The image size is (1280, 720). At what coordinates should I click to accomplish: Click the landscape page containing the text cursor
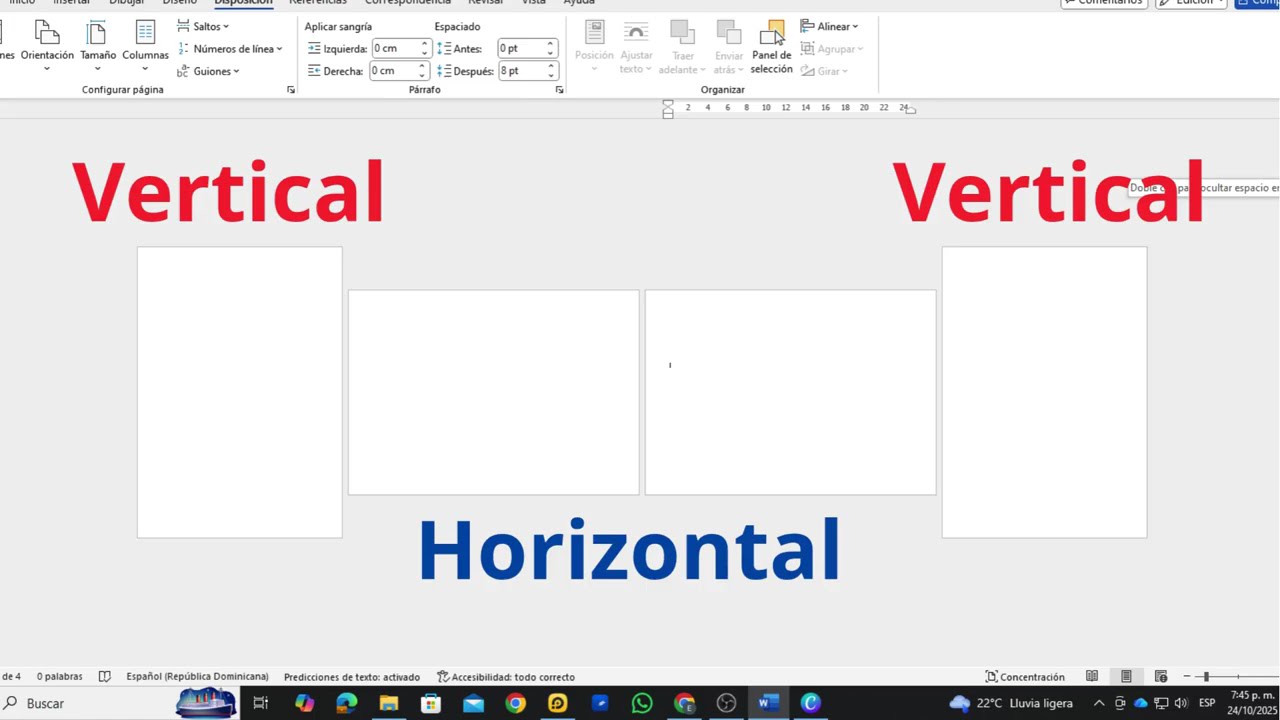pos(790,392)
